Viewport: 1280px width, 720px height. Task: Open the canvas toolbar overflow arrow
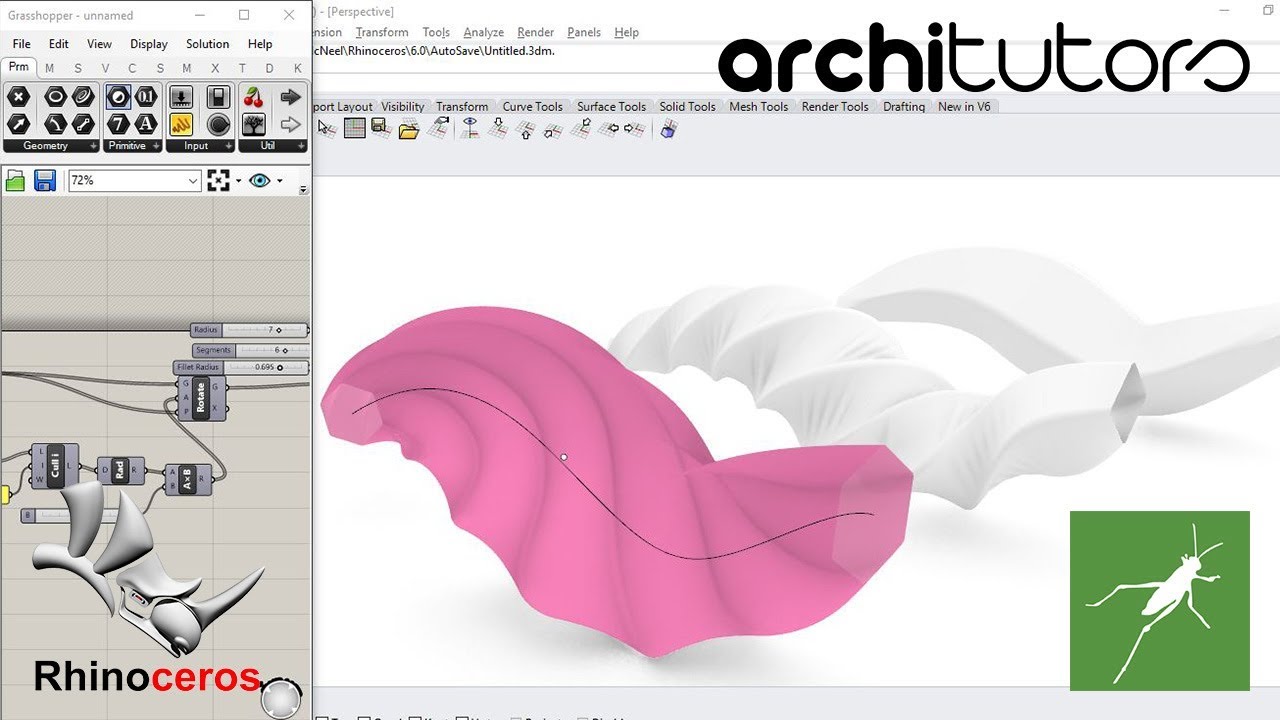[x=303, y=190]
